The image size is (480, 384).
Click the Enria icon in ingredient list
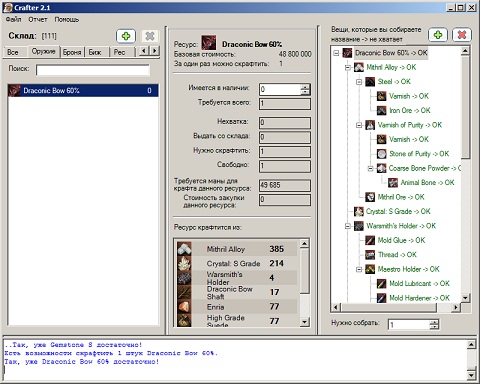pyautogui.click(x=184, y=306)
